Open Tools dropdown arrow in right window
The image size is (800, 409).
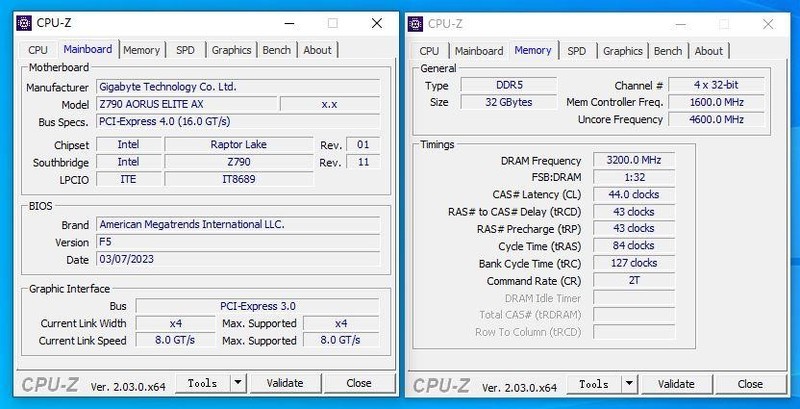[630, 384]
